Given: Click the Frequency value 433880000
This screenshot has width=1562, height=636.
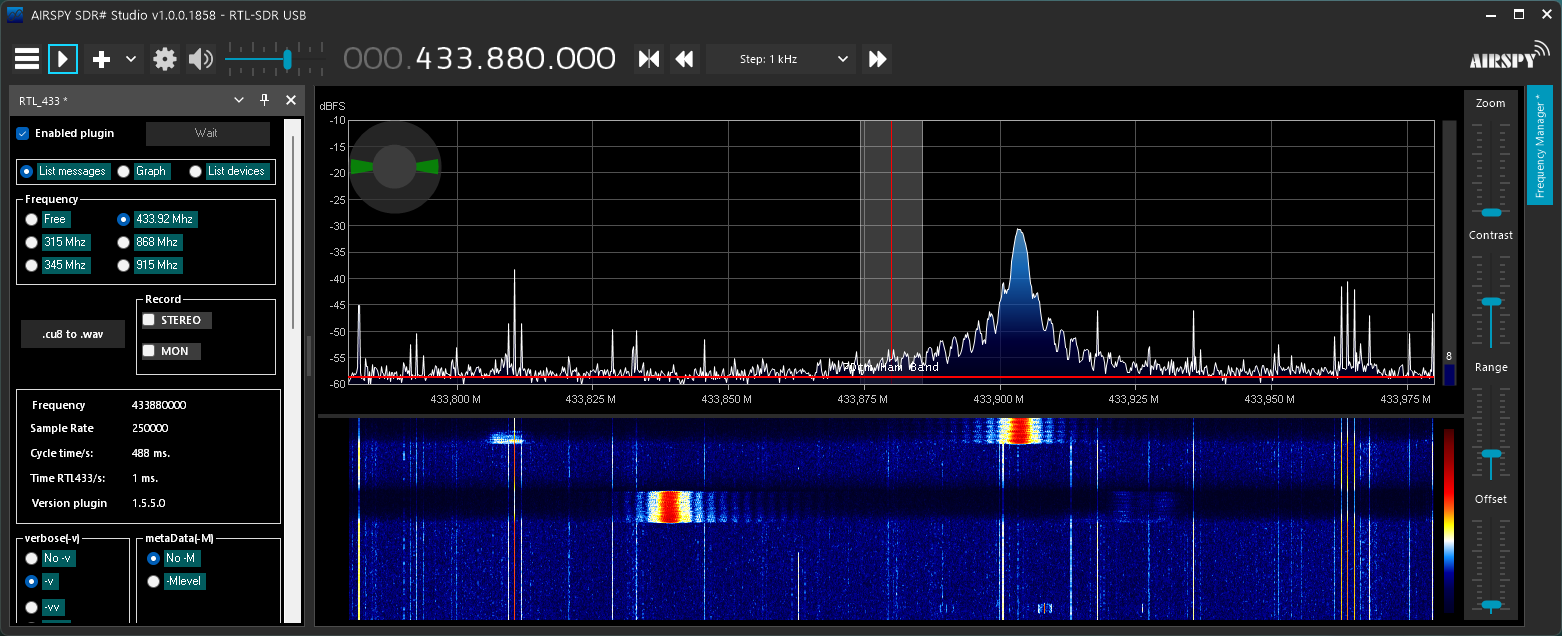Looking at the screenshot, I should [159, 405].
